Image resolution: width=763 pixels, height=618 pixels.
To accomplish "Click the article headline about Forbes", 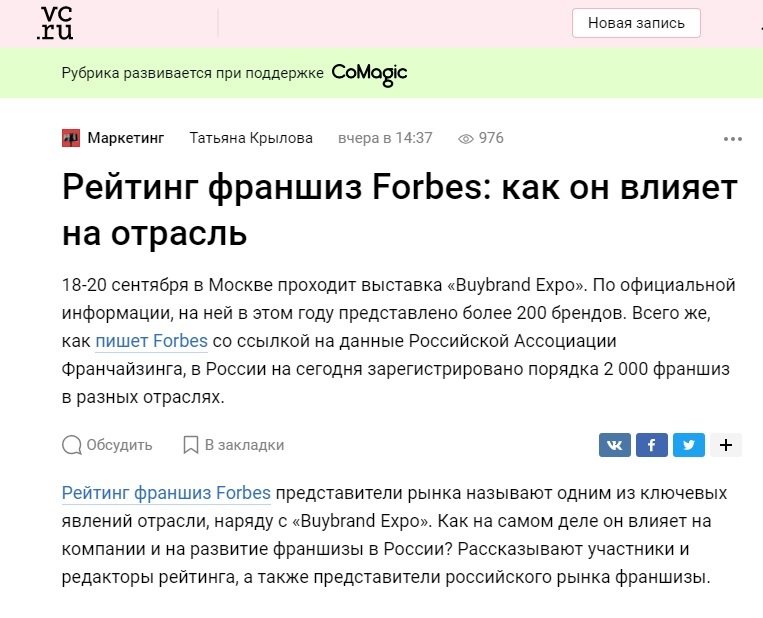I will (400, 210).
